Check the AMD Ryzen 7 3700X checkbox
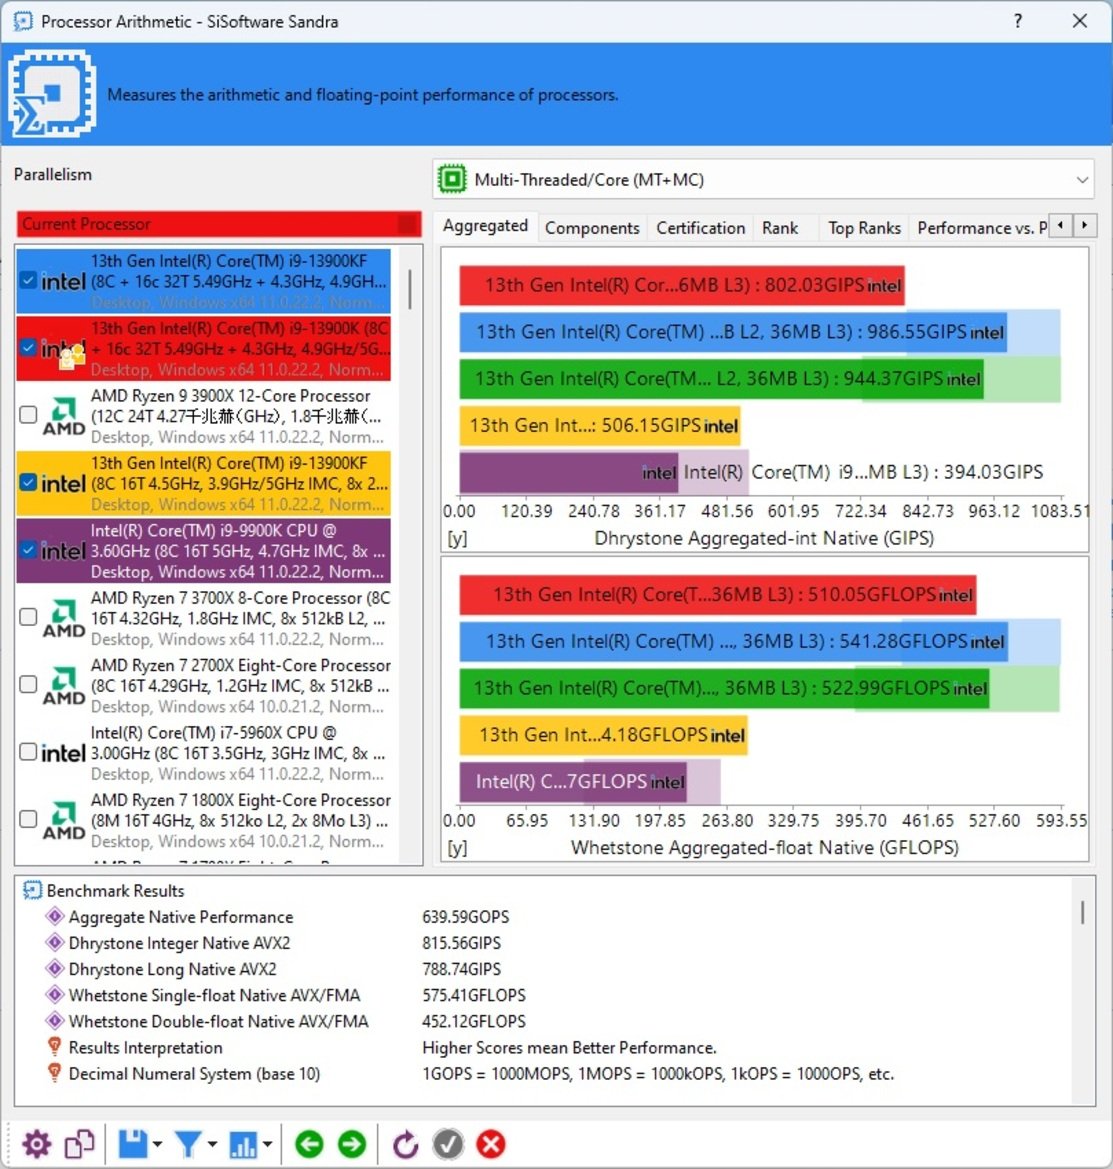 [x=28, y=617]
